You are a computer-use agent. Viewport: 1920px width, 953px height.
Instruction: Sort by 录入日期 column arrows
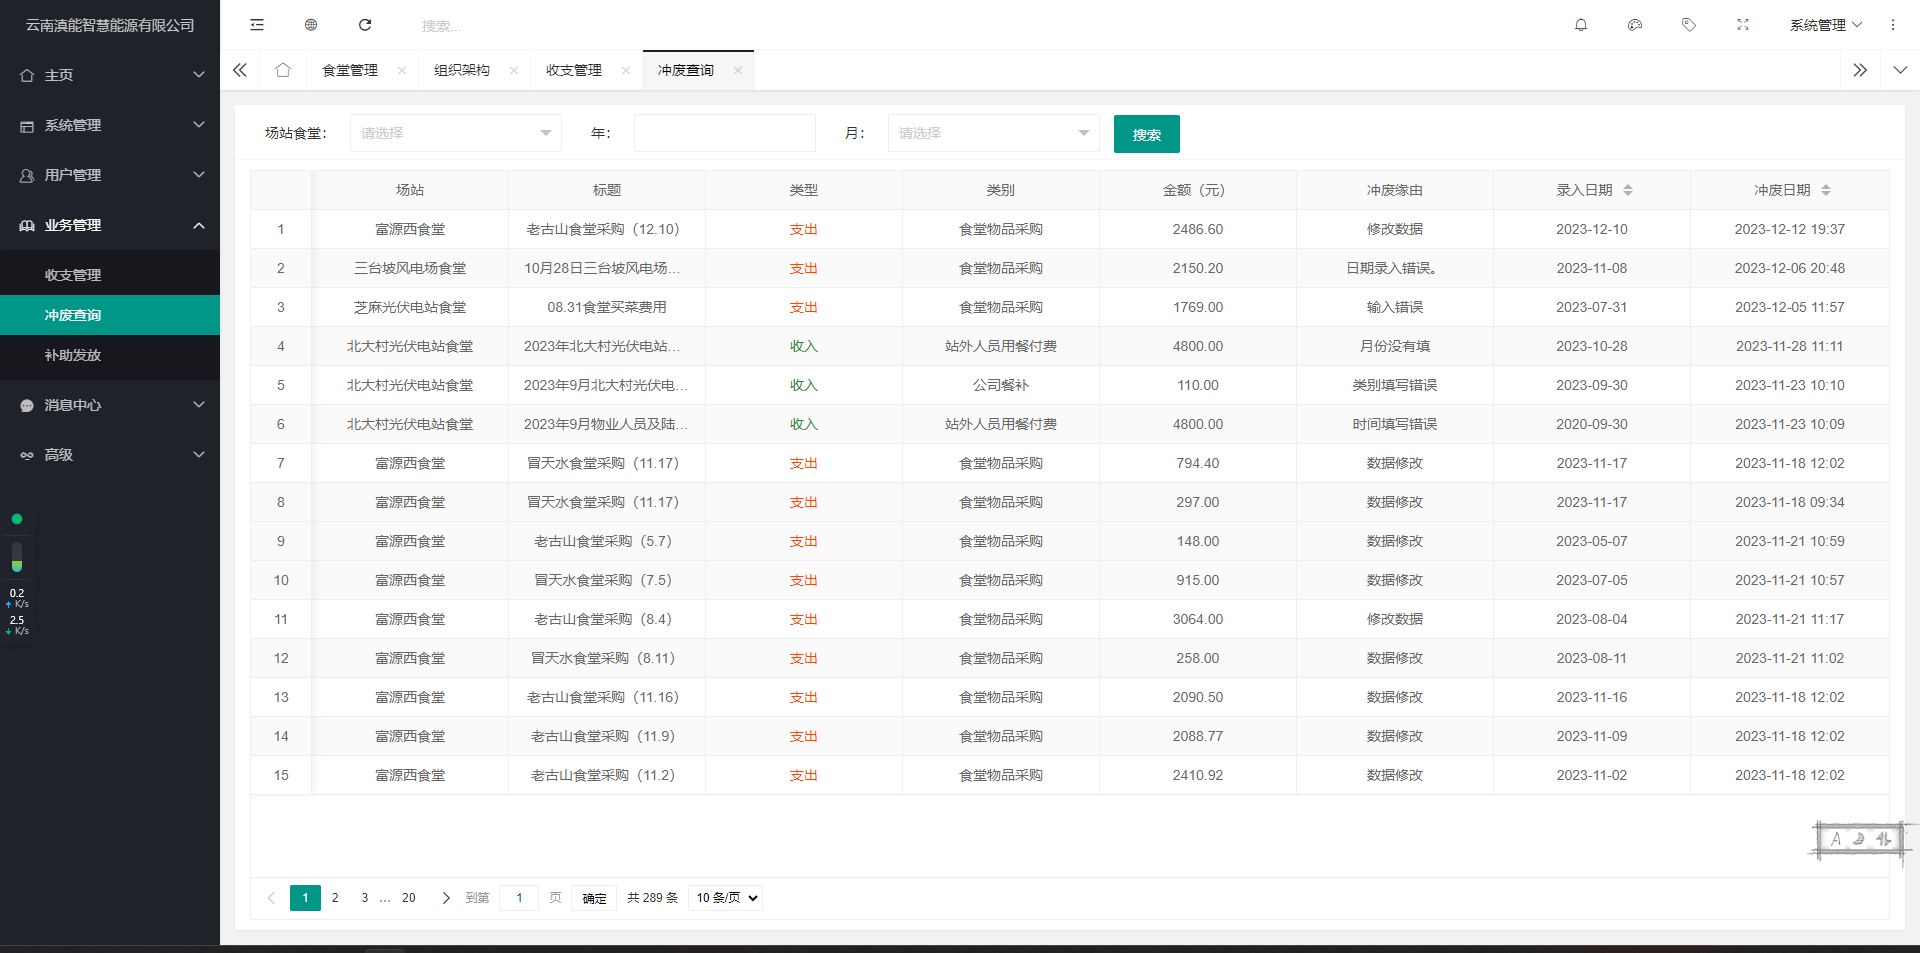(x=1628, y=190)
